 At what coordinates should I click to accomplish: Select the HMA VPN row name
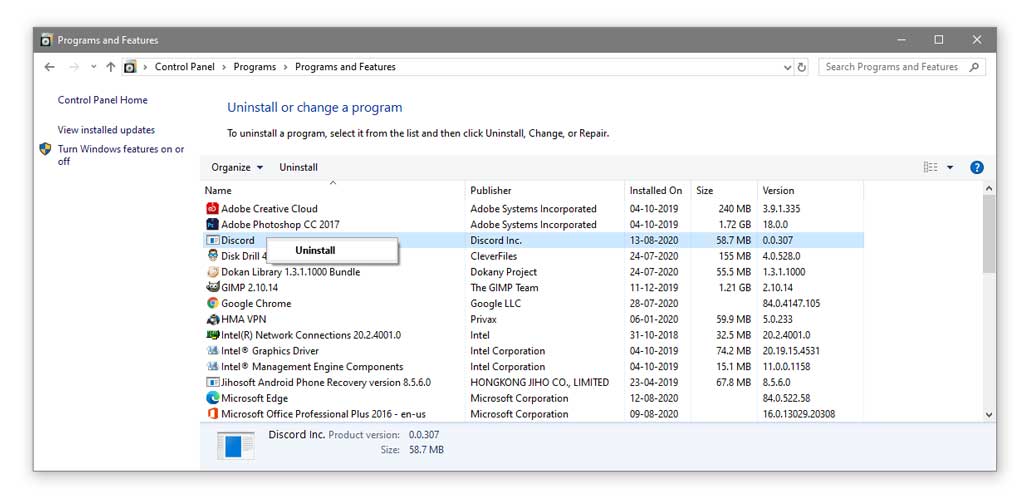244,319
